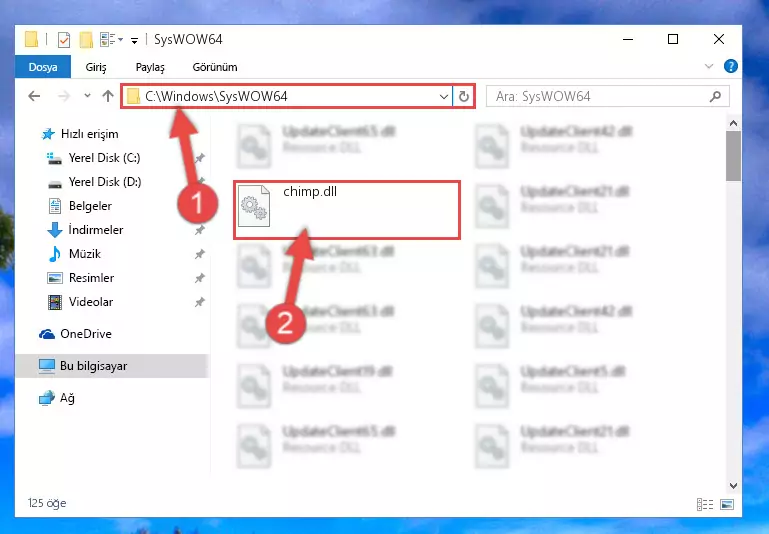Click the 125 öğe status text
Viewport: 769px width, 534px height.
pos(47,503)
